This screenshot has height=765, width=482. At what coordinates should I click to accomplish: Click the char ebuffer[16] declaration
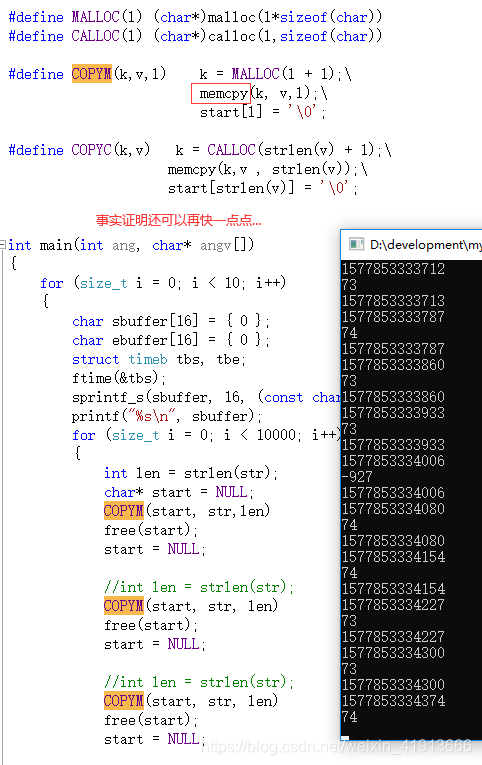coord(171,340)
